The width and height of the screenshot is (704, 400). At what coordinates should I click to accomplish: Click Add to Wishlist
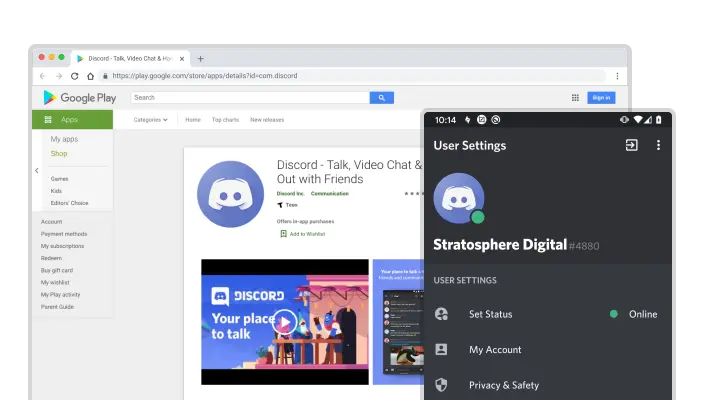pyautogui.click(x=303, y=234)
